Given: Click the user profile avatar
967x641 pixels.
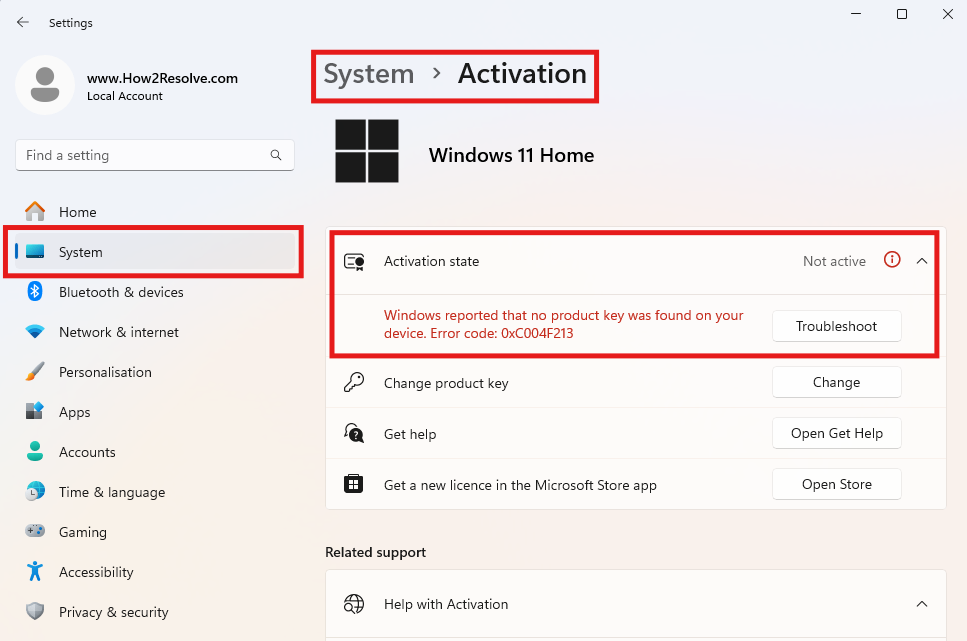Looking at the screenshot, I should coord(45,85).
